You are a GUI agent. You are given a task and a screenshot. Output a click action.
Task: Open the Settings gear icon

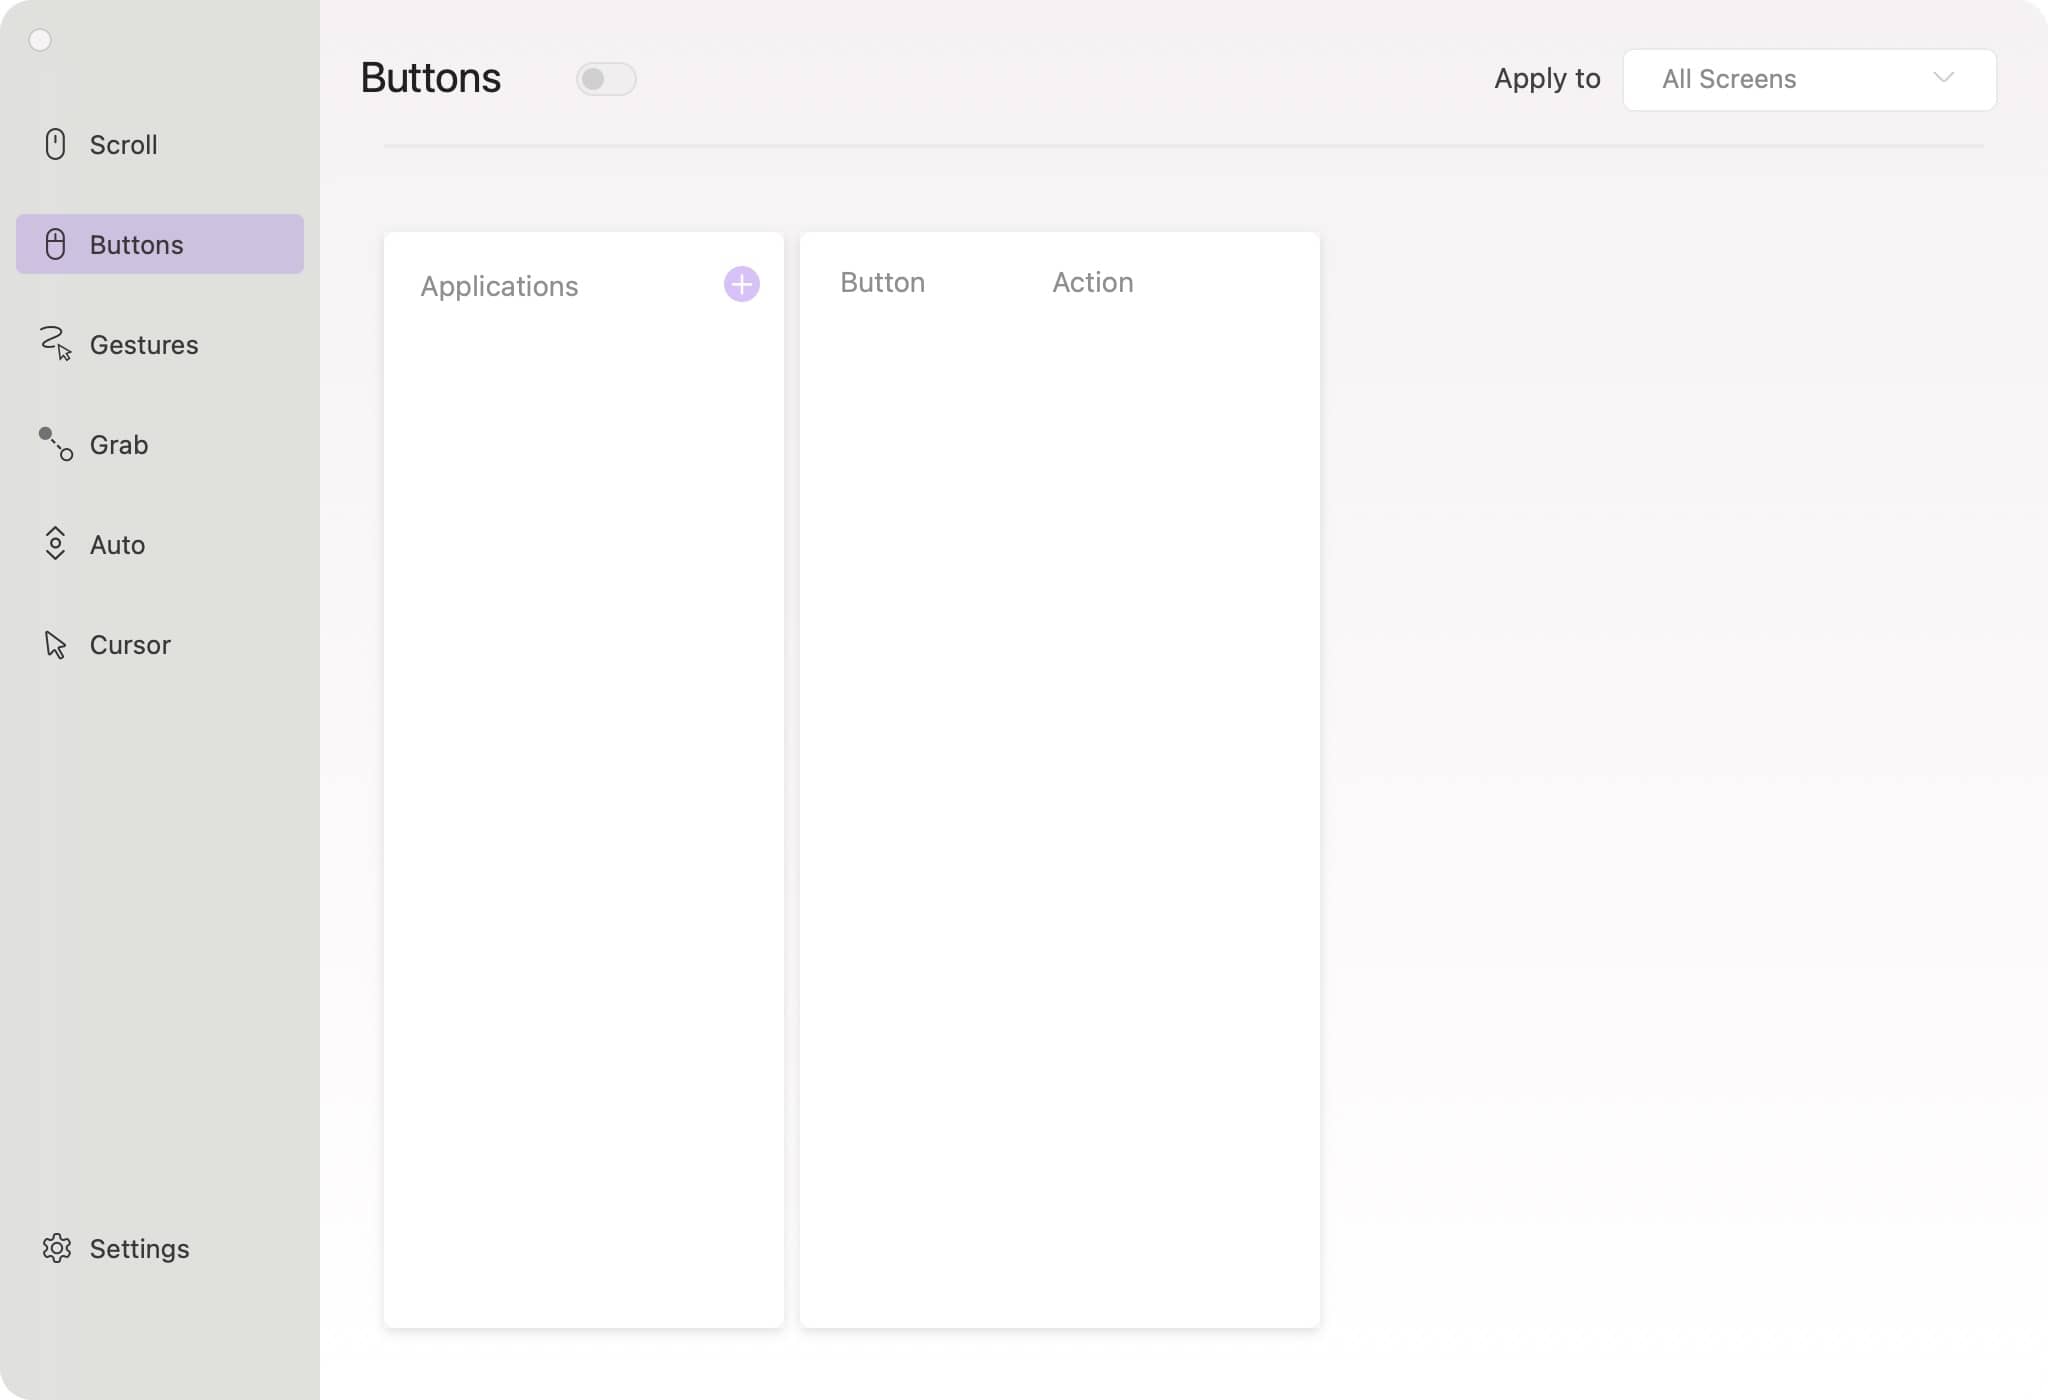coord(57,1248)
